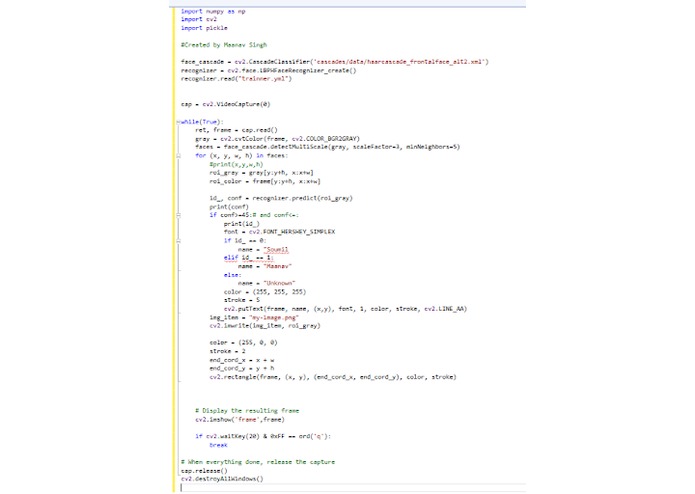Click the 'elif id_ == 1:' line
695x494 pixels.
(x=249, y=258)
